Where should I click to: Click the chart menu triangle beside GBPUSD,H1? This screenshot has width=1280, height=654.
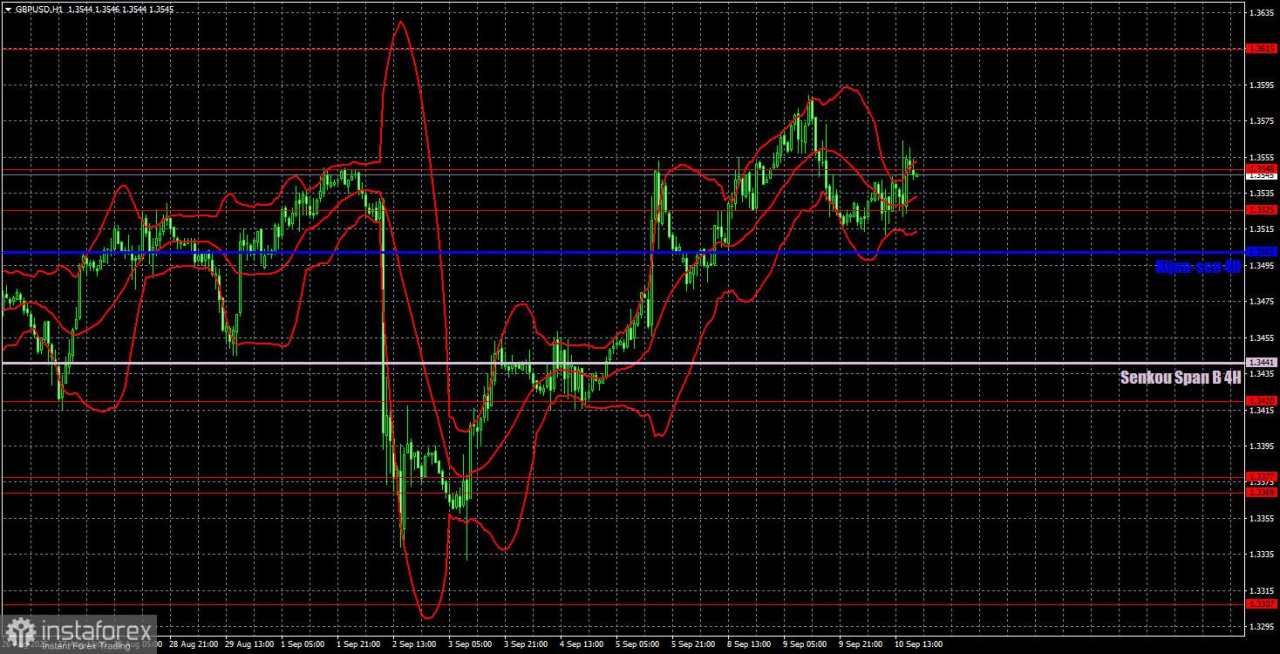pyautogui.click(x=8, y=9)
